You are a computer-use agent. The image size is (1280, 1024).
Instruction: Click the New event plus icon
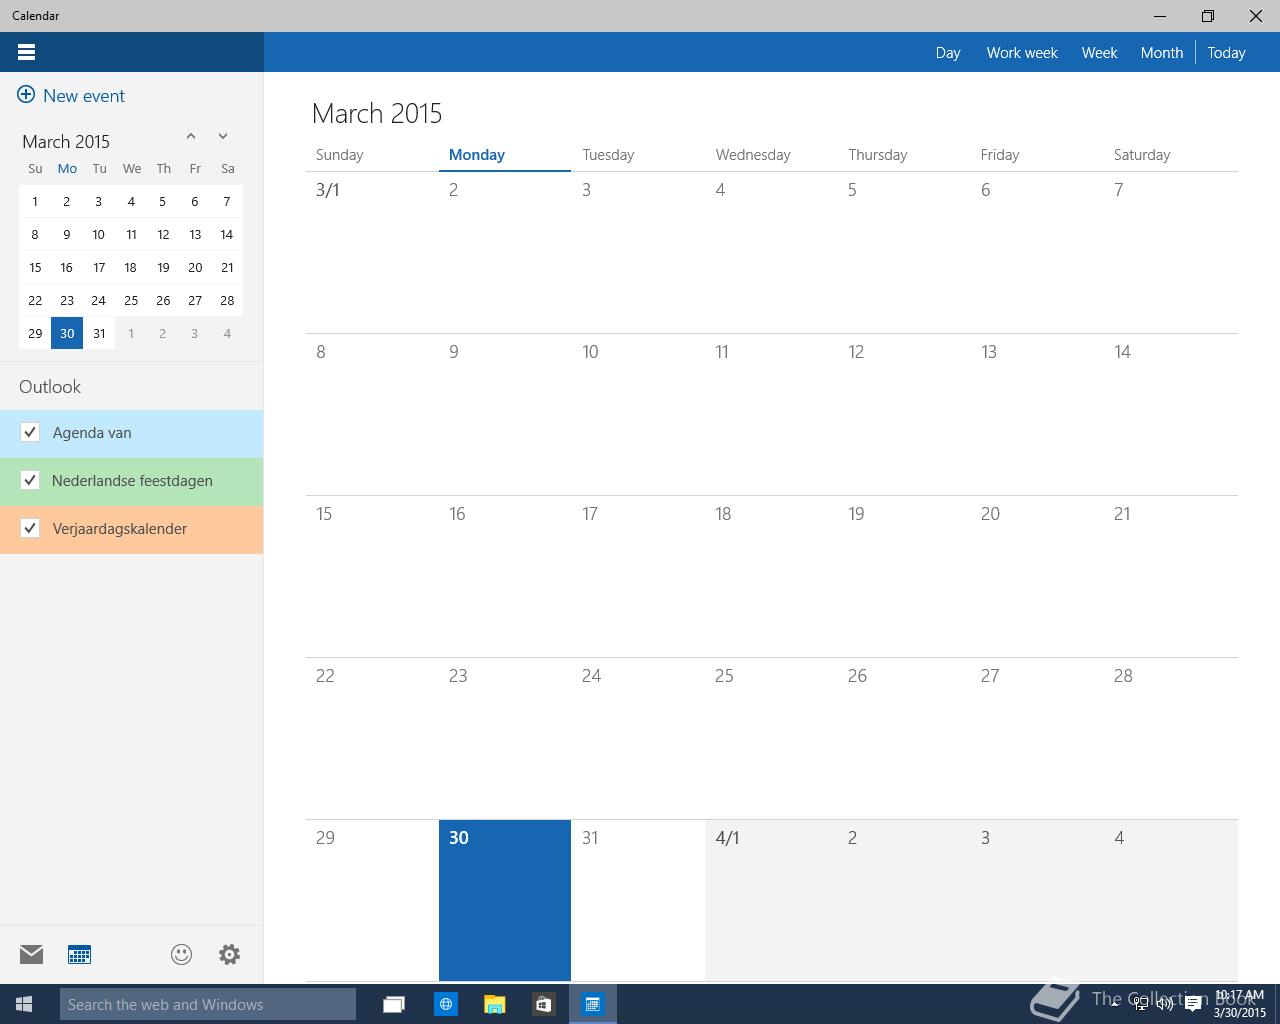click(x=26, y=95)
